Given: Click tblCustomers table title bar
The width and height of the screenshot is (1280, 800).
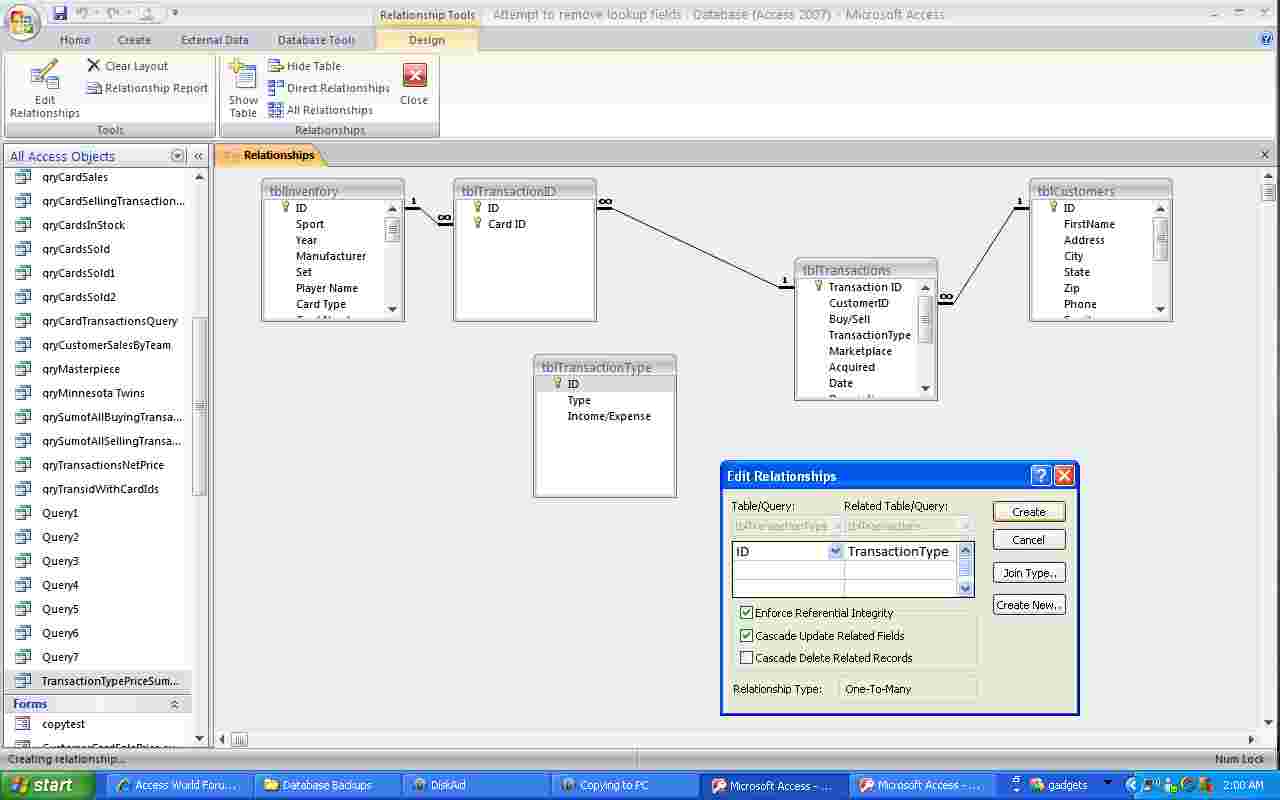Looking at the screenshot, I should (x=1100, y=190).
